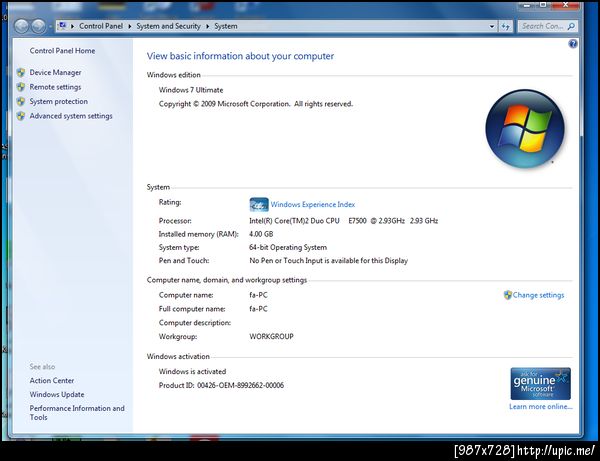The height and width of the screenshot is (461, 600).
Task: Click shield icon next to Remote settings
Action: tap(21, 87)
